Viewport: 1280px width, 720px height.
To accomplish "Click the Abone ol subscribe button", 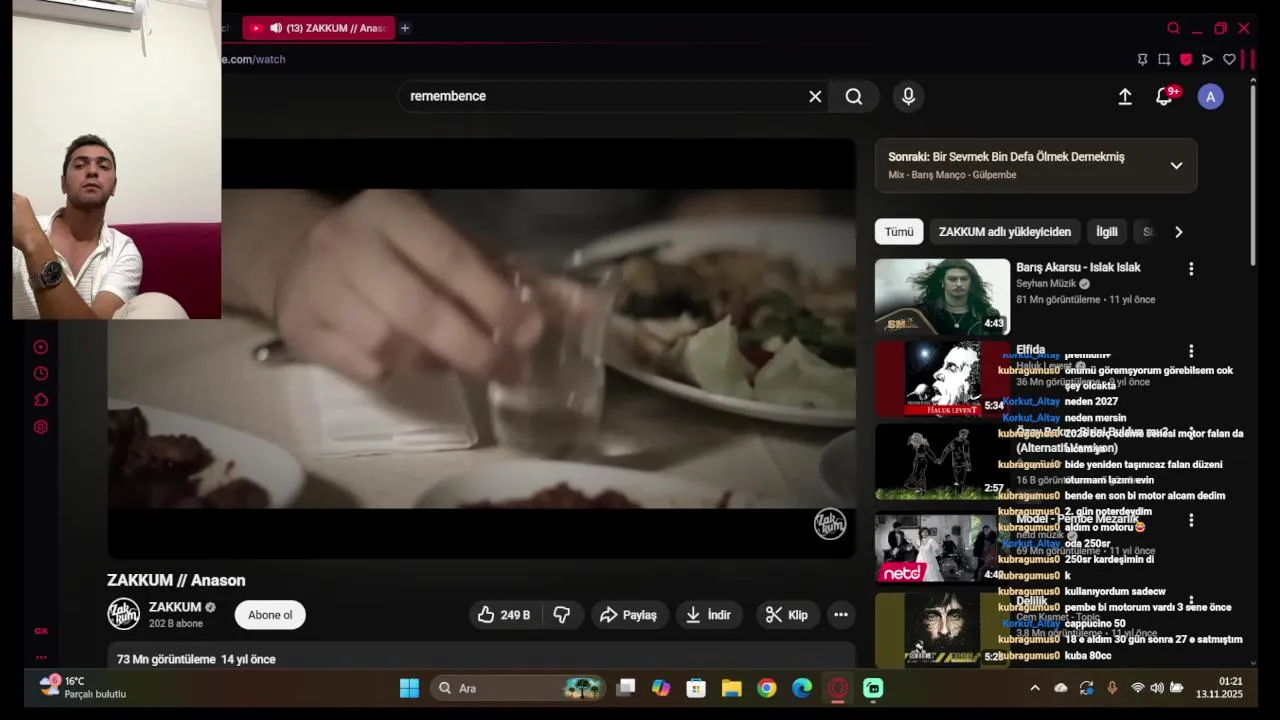I will pyautogui.click(x=270, y=615).
